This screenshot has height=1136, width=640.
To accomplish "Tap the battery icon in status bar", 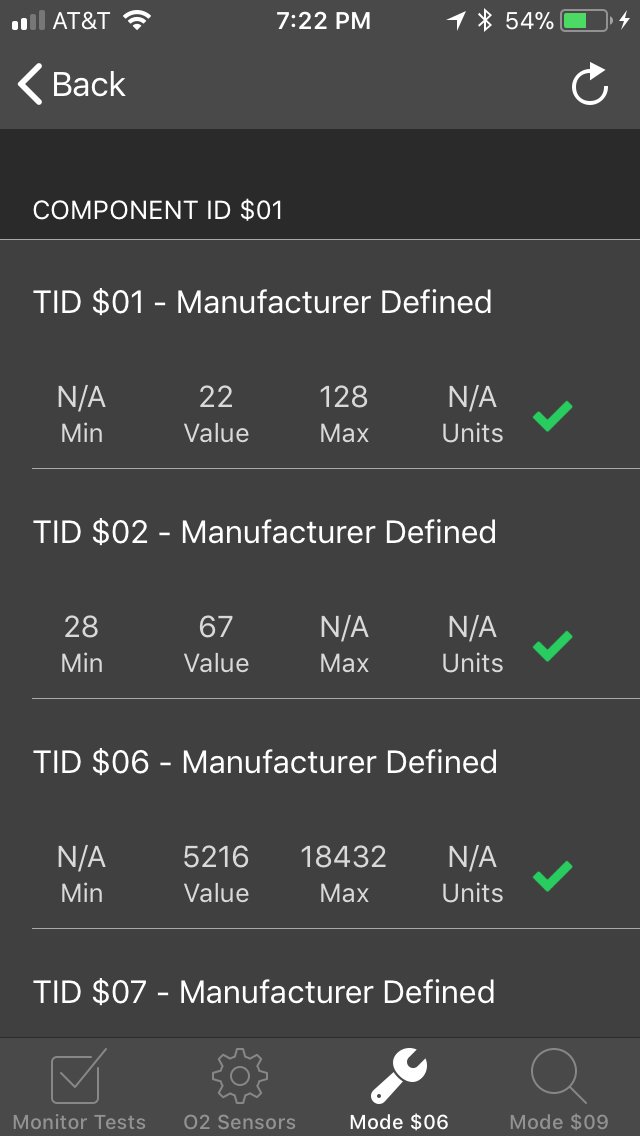I will coord(586,21).
